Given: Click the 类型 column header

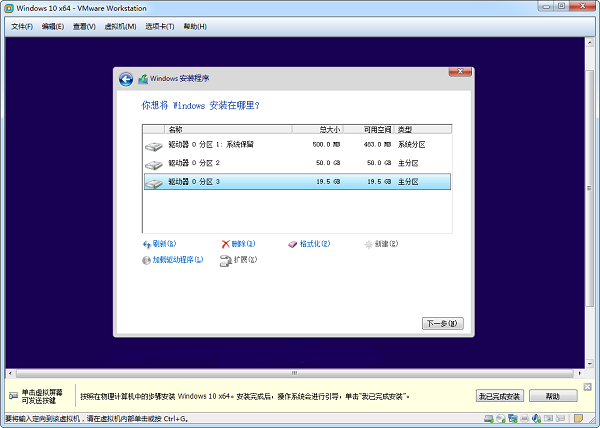Looking at the screenshot, I should 423,130.
